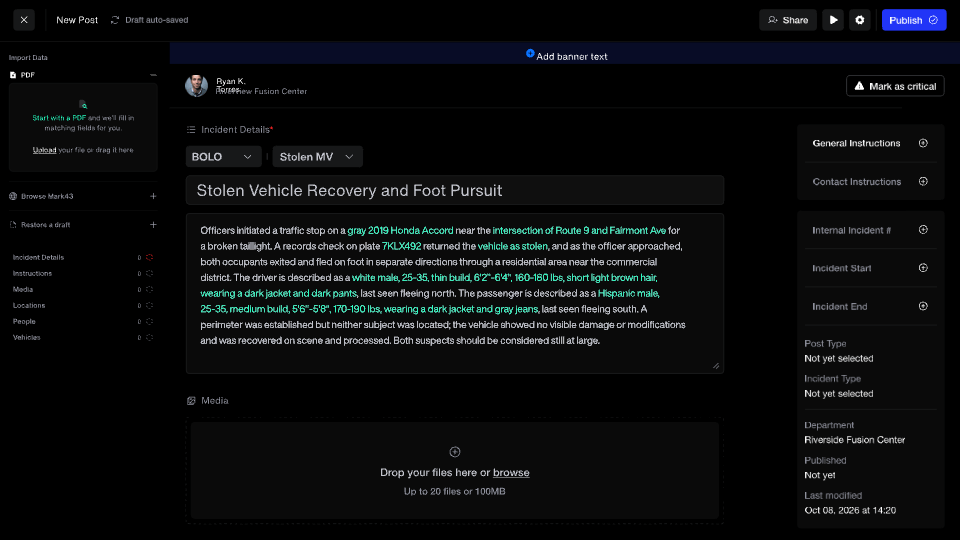Screen dimensions: 960x540
Task: Open post settings gear
Action: pos(860,20)
